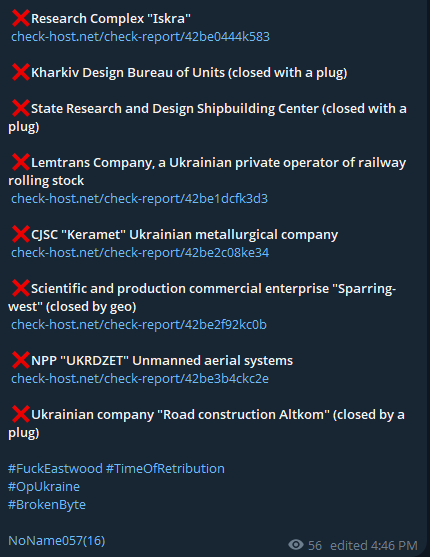430x557 pixels.
Task: Click the edited 4:46 PM timestamp
Action: (x=374, y=545)
